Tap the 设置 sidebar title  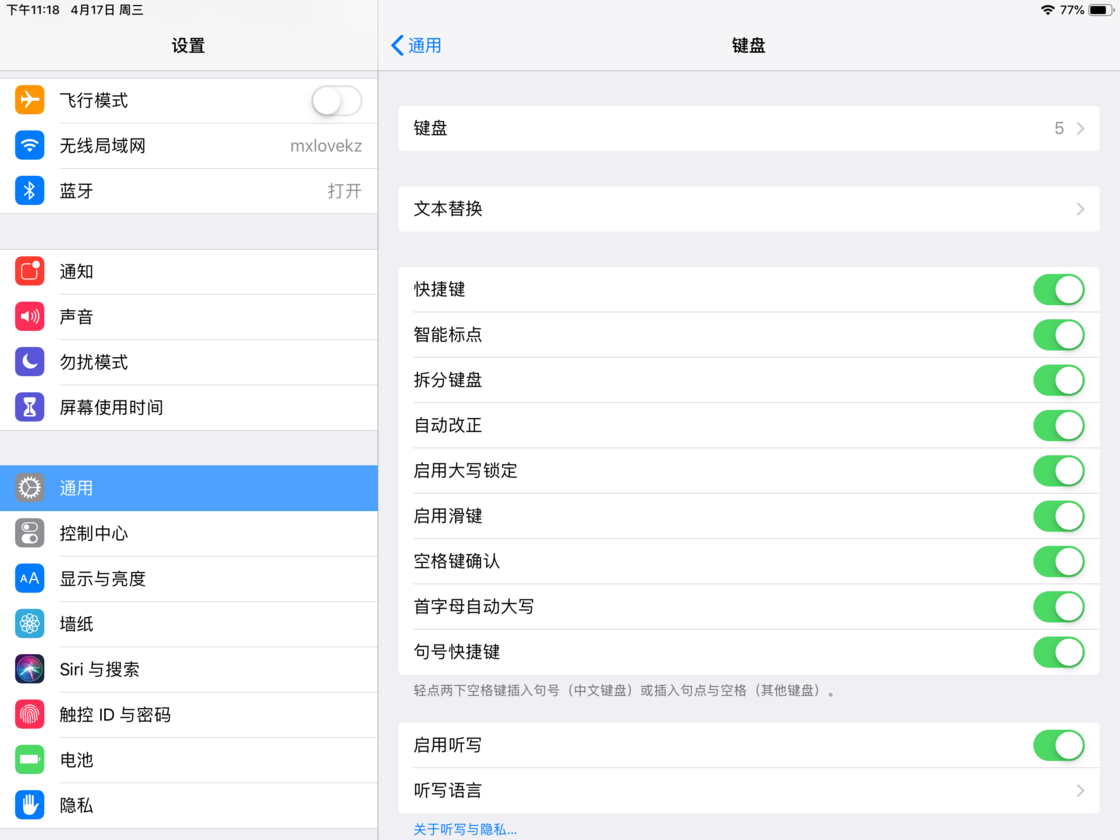(x=189, y=46)
